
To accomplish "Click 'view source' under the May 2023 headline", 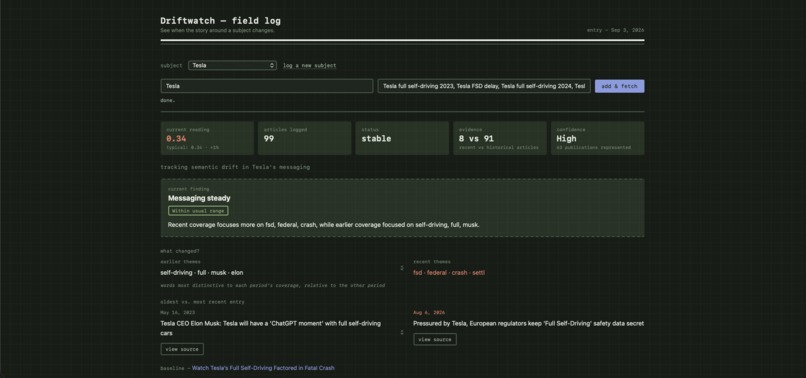I will click(182, 349).
